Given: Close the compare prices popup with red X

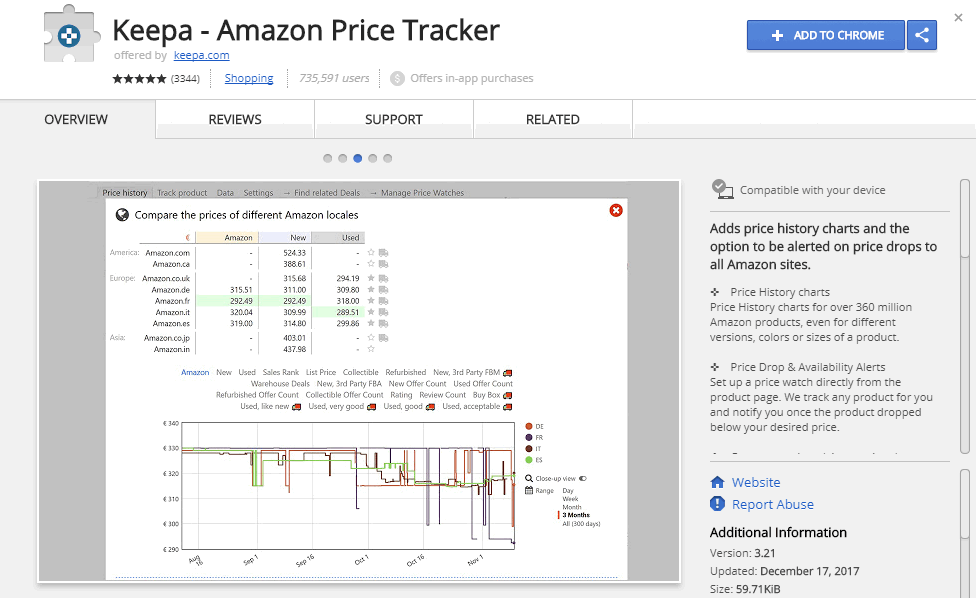Looking at the screenshot, I should [x=616, y=210].
